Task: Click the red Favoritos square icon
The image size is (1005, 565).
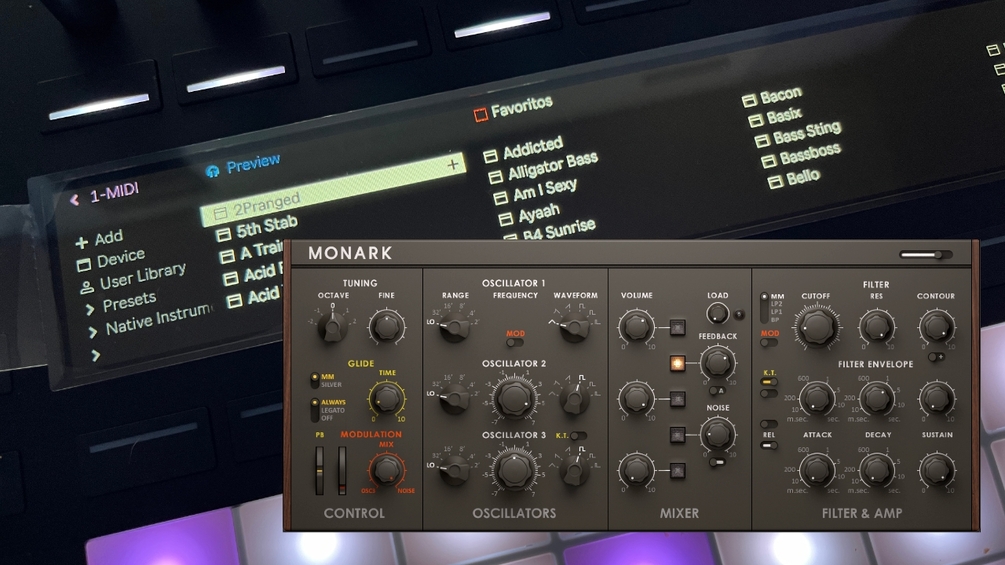Action: pyautogui.click(x=480, y=115)
